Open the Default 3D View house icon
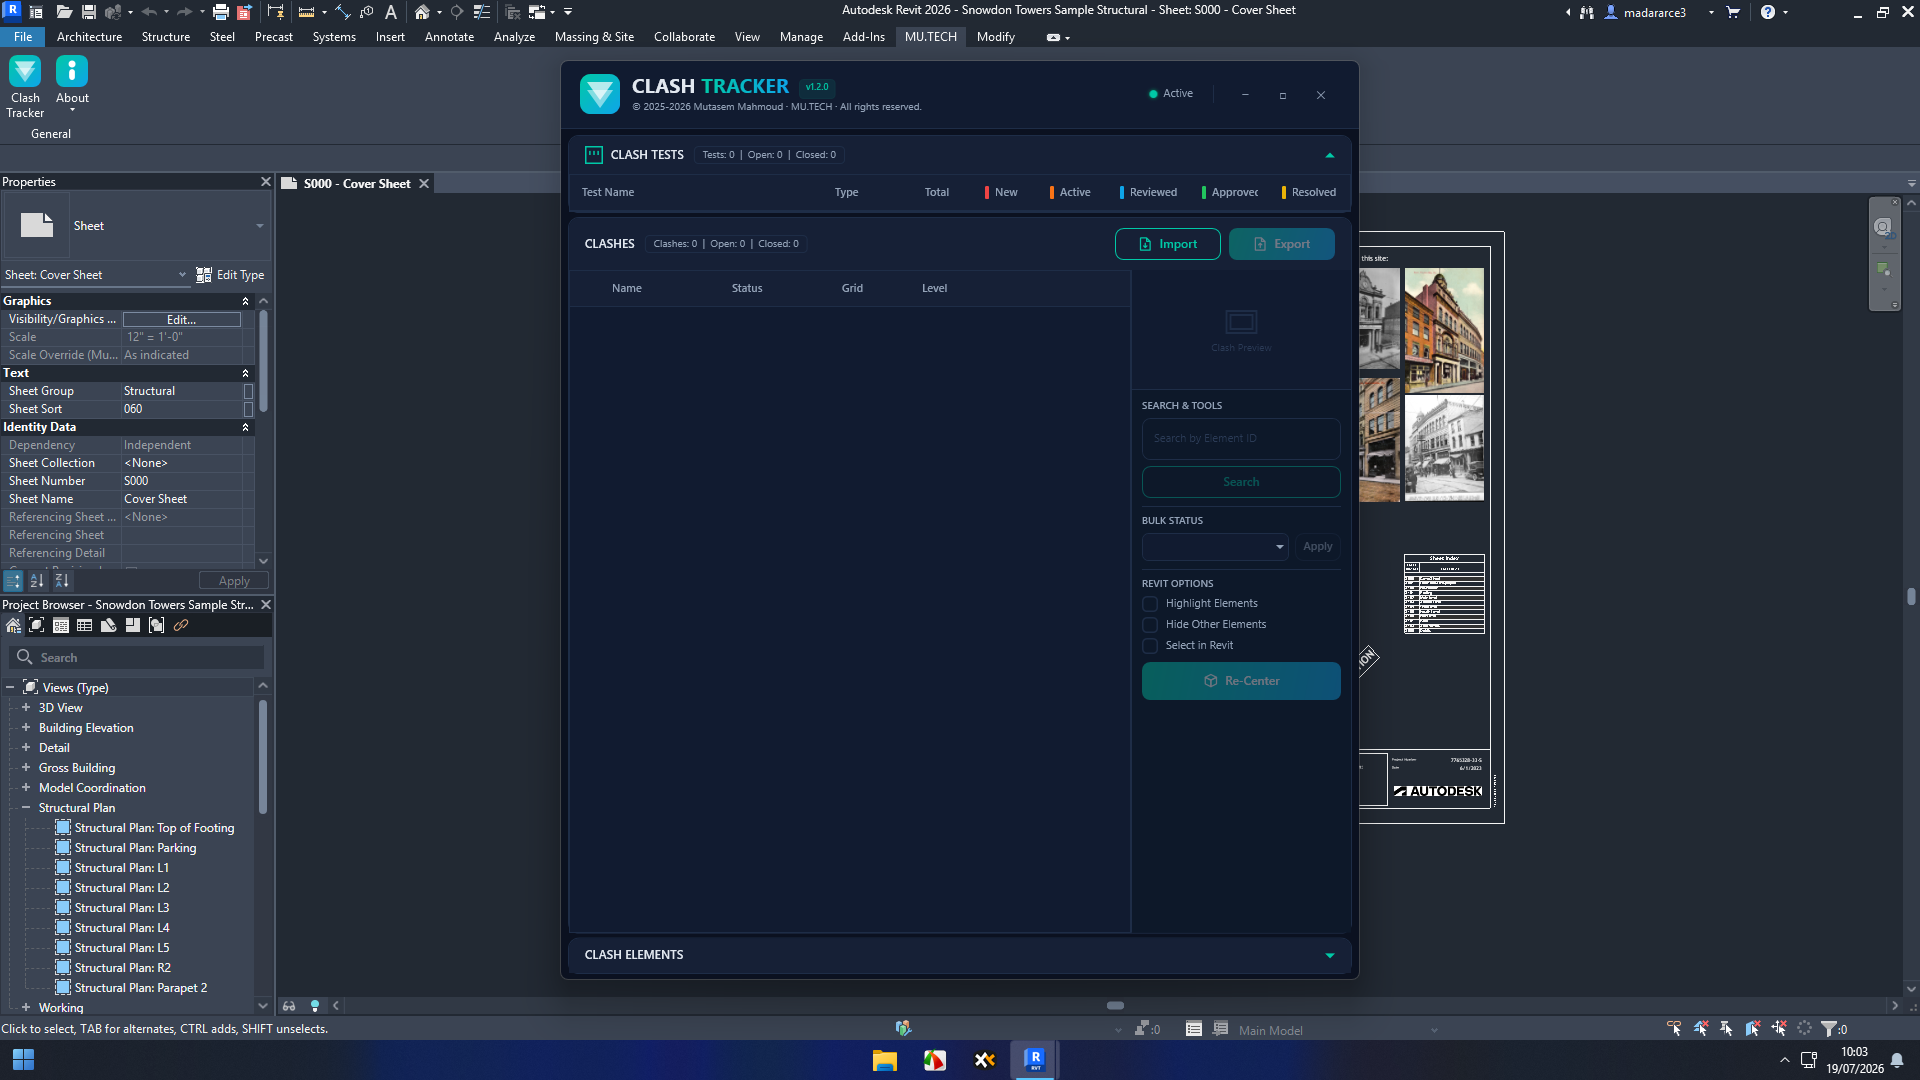The image size is (1920, 1080). [422, 12]
